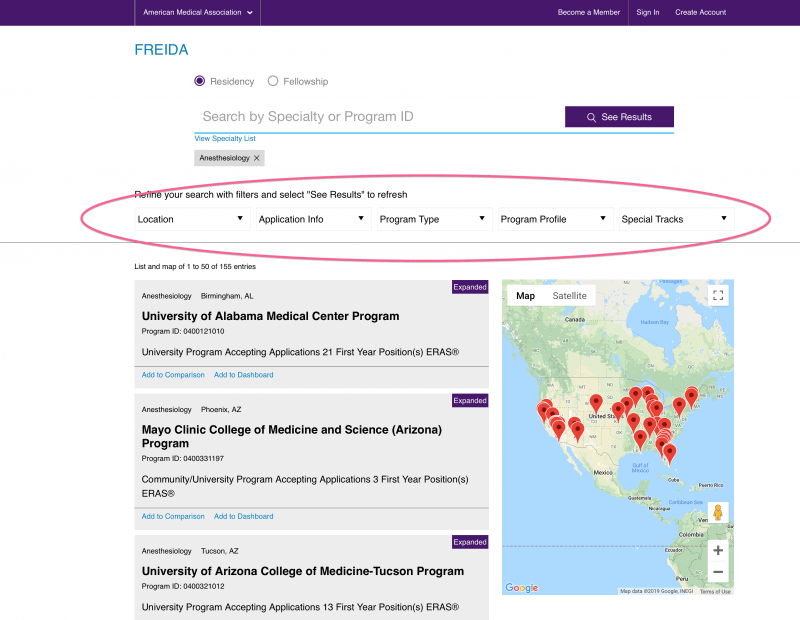Screen dimensions: 800x620
Task: Select the Fellowship radio button
Action: coord(273,81)
